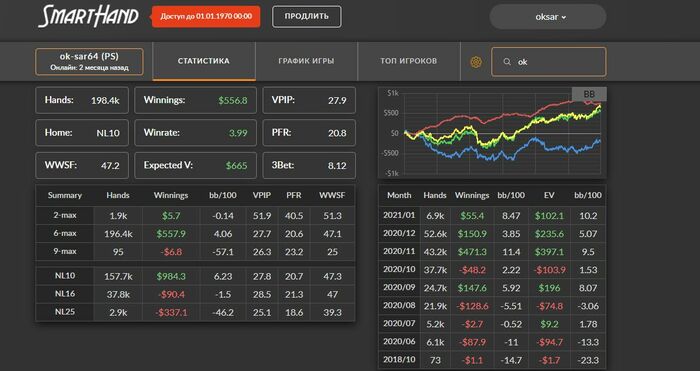
Task: Select the ok-sar64 (PS) player card
Action: pos(89,62)
